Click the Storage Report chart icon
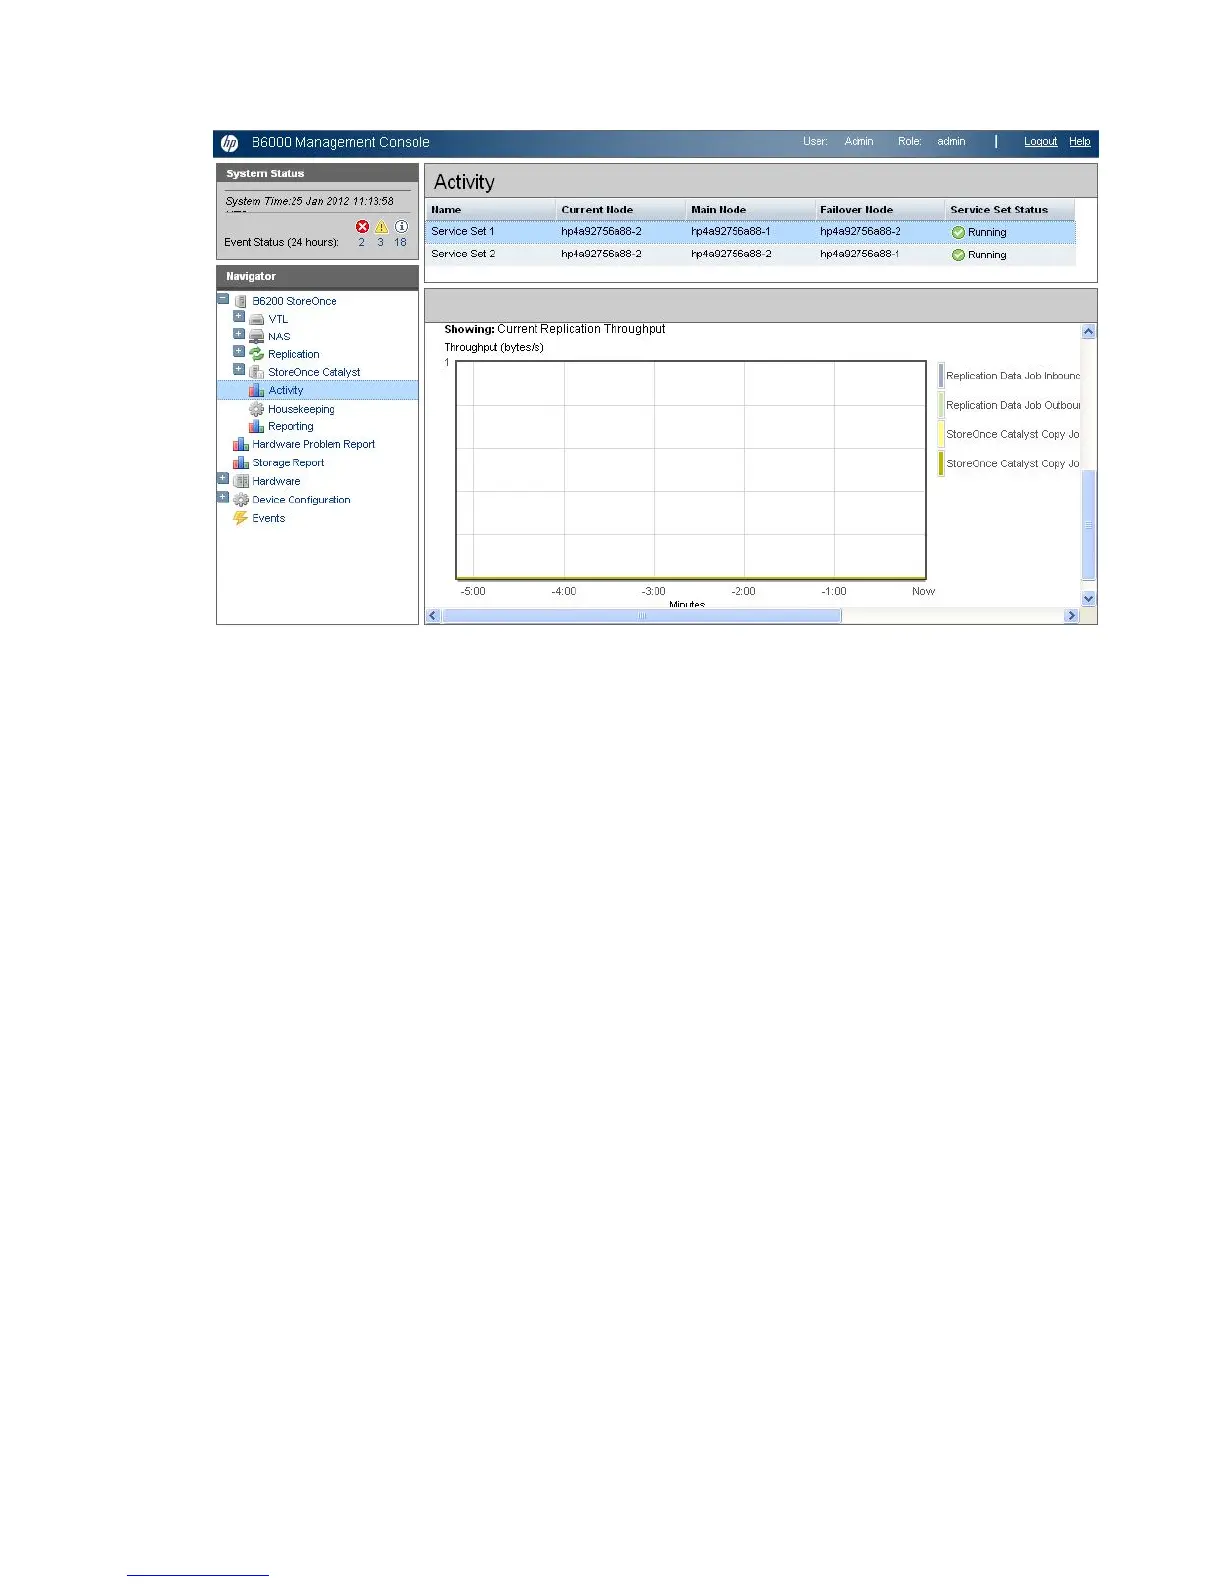The image size is (1224, 1584). coord(241,463)
